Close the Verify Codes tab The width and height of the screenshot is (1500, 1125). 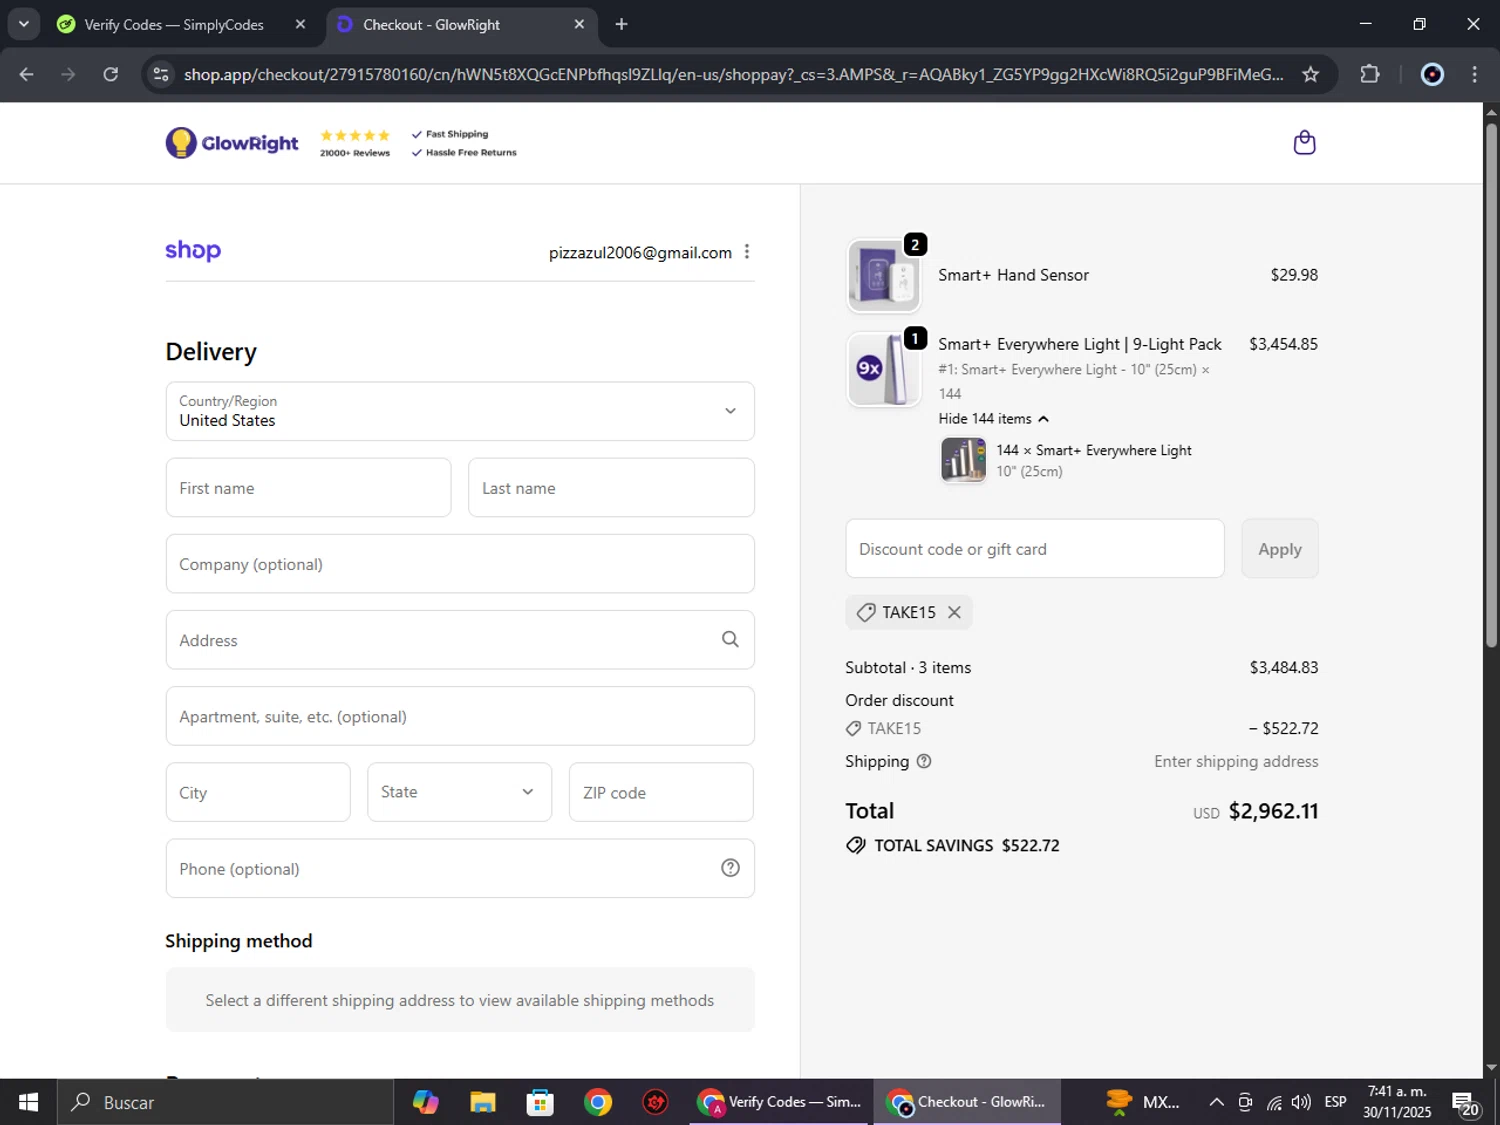tap(300, 24)
